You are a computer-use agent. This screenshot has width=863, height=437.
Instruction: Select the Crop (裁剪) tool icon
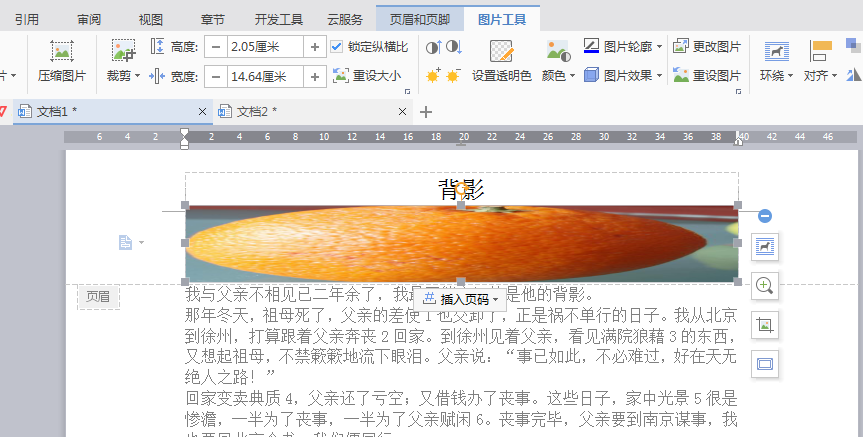(123, 51)
